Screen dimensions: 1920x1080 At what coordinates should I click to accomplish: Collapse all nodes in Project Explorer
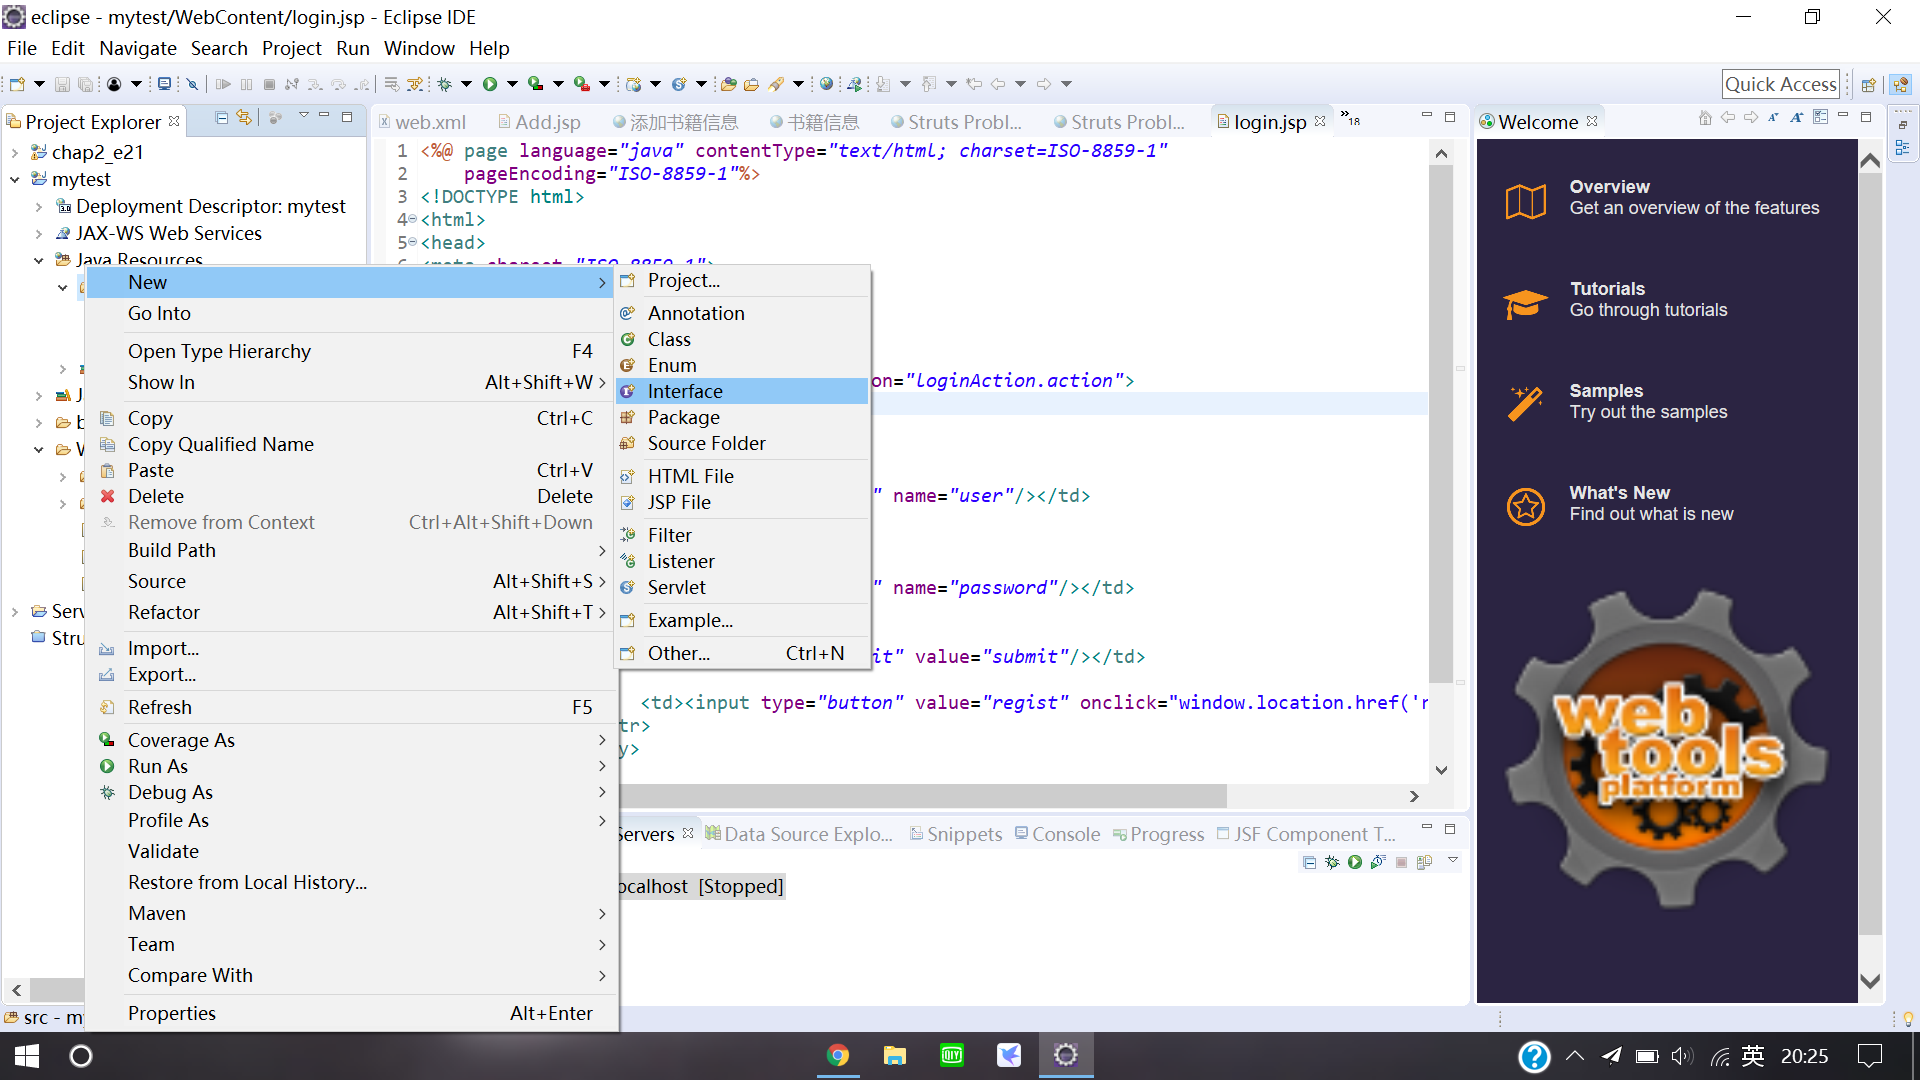220,118
